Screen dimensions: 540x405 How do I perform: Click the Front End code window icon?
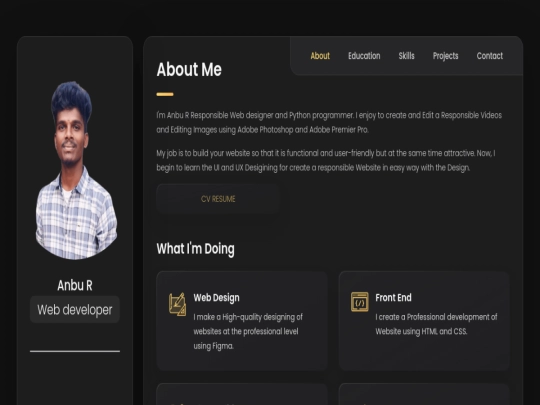click(x=360, y=302)
